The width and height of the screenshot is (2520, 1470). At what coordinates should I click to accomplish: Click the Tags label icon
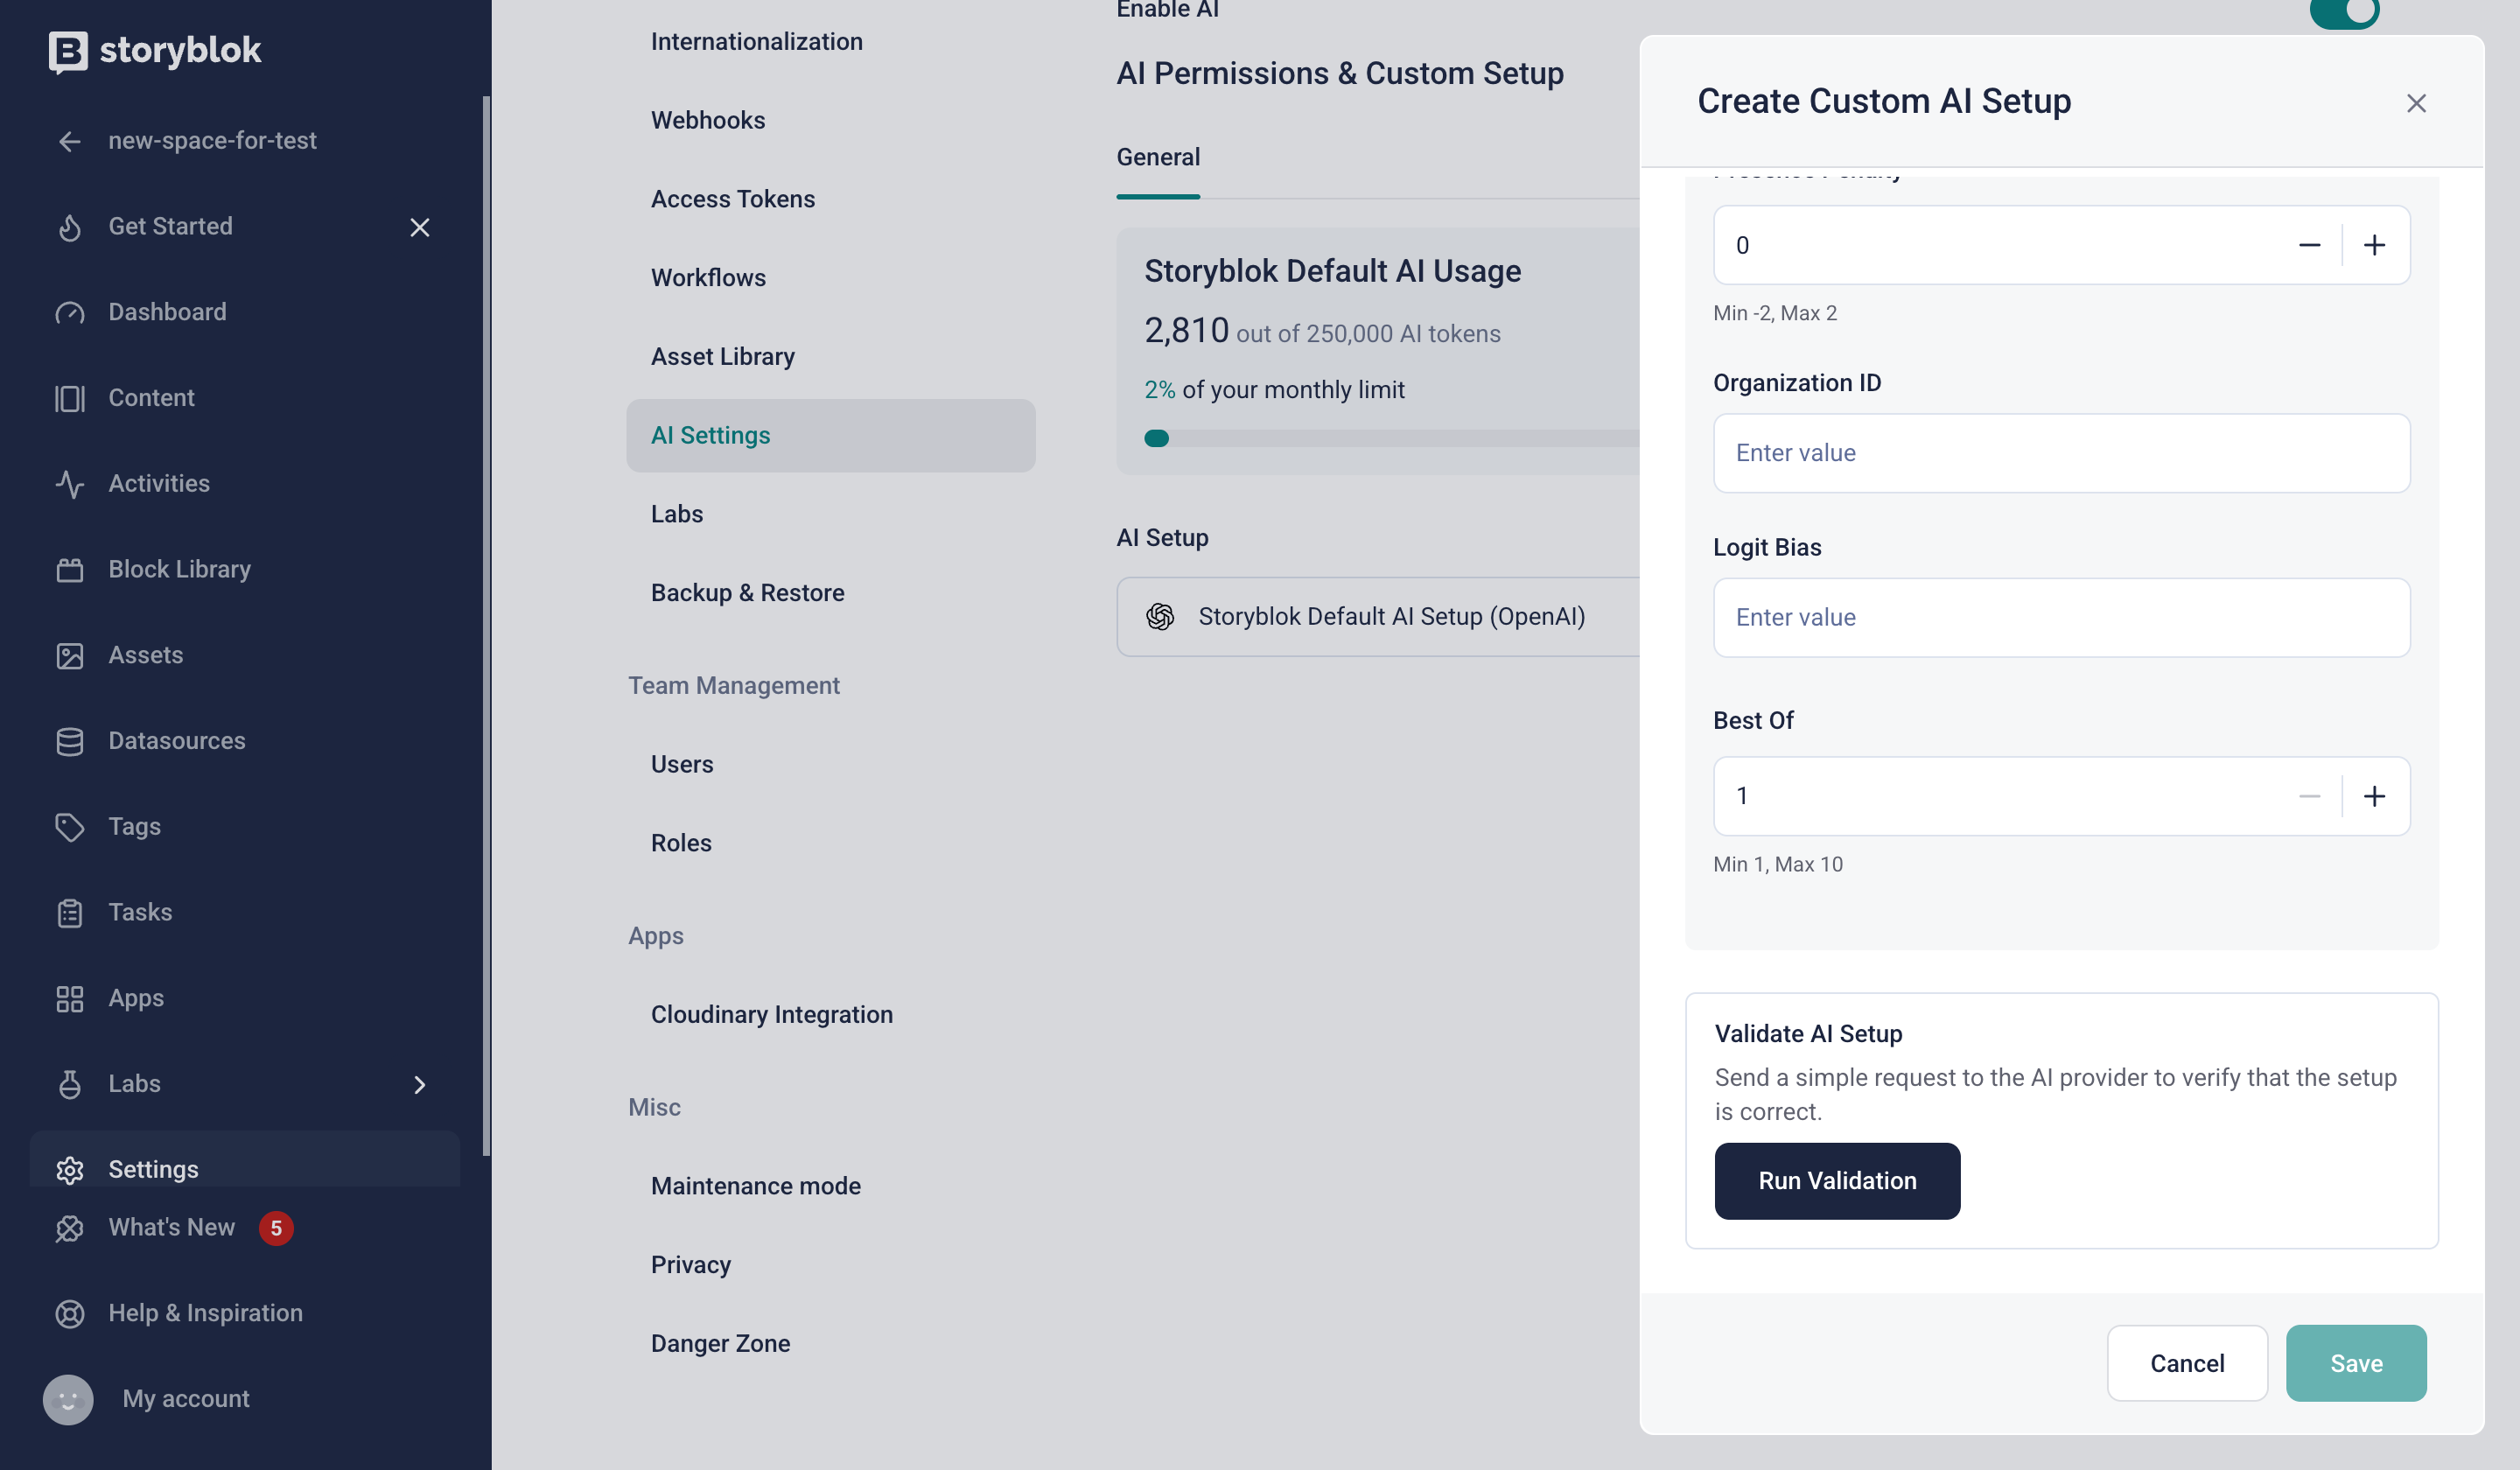coord(69,827)
